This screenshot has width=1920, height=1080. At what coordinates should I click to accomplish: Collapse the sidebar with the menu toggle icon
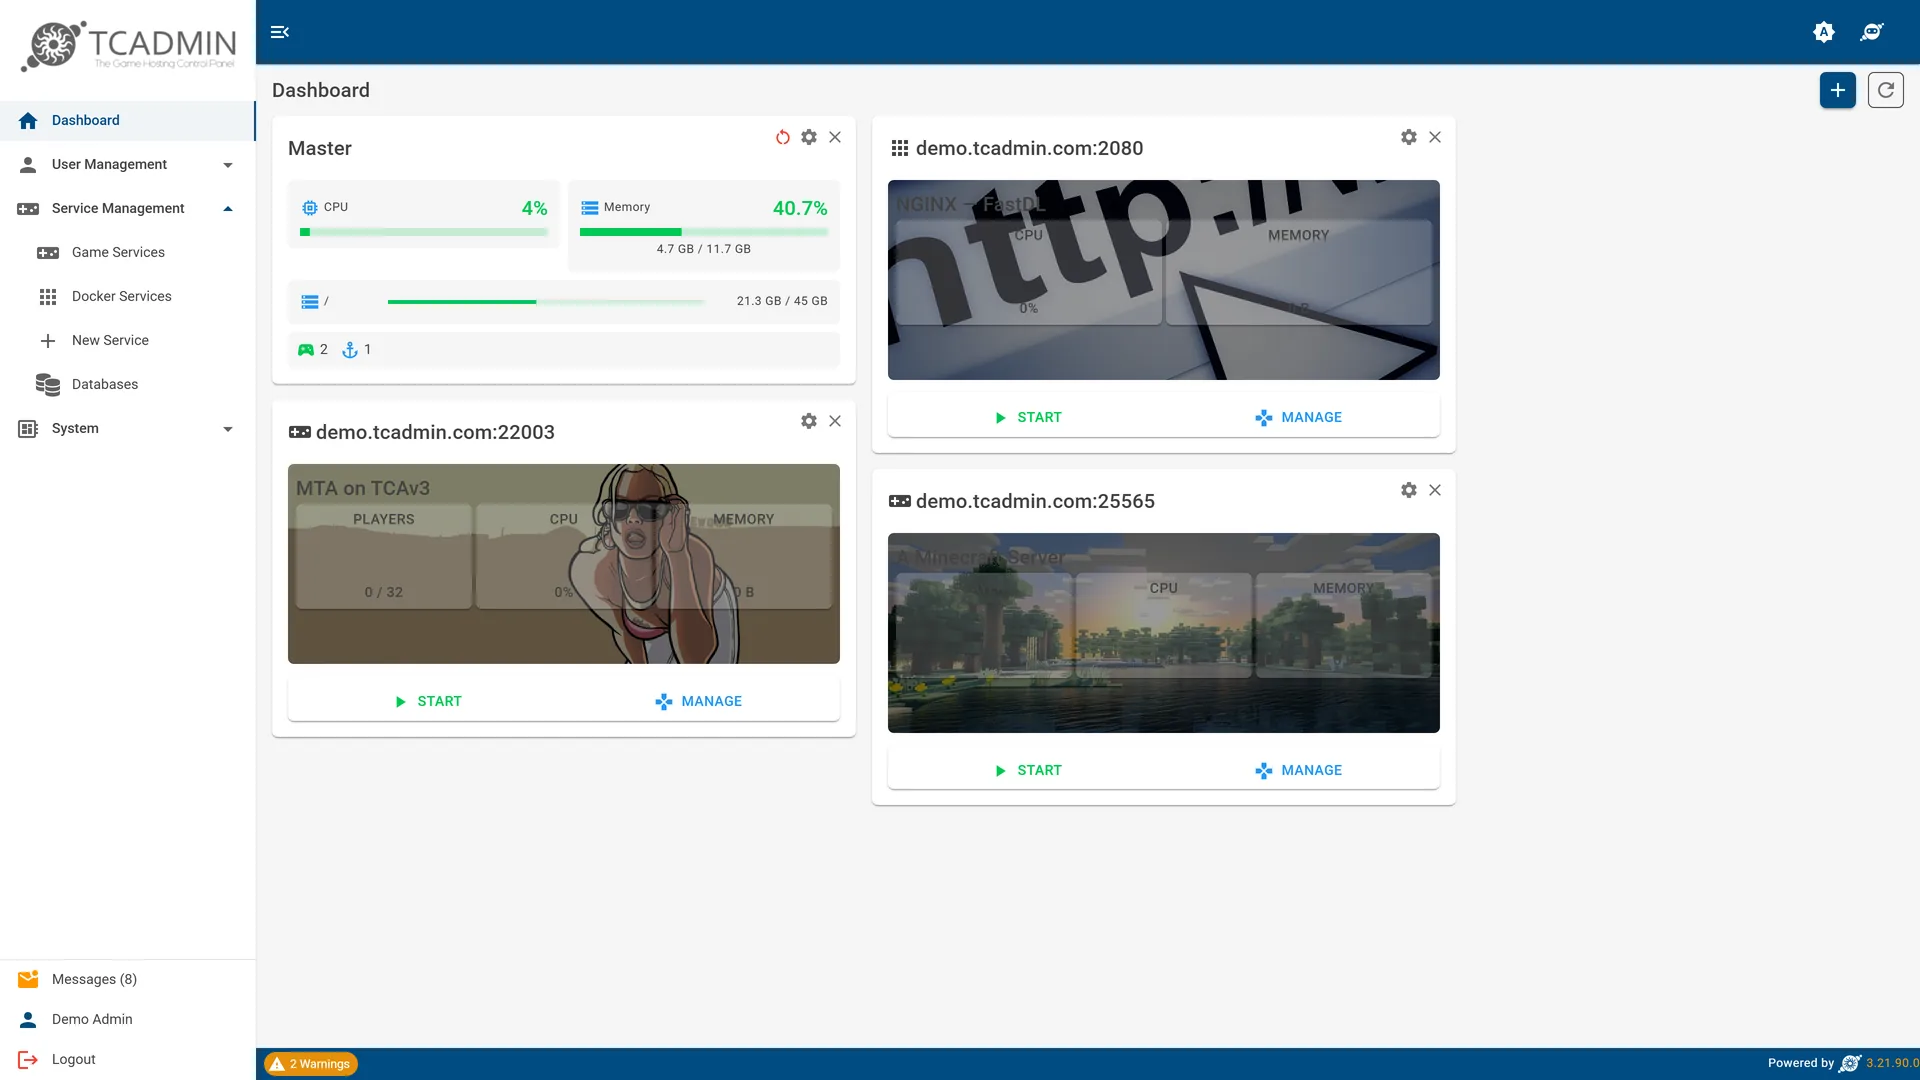tap(280, 32)
